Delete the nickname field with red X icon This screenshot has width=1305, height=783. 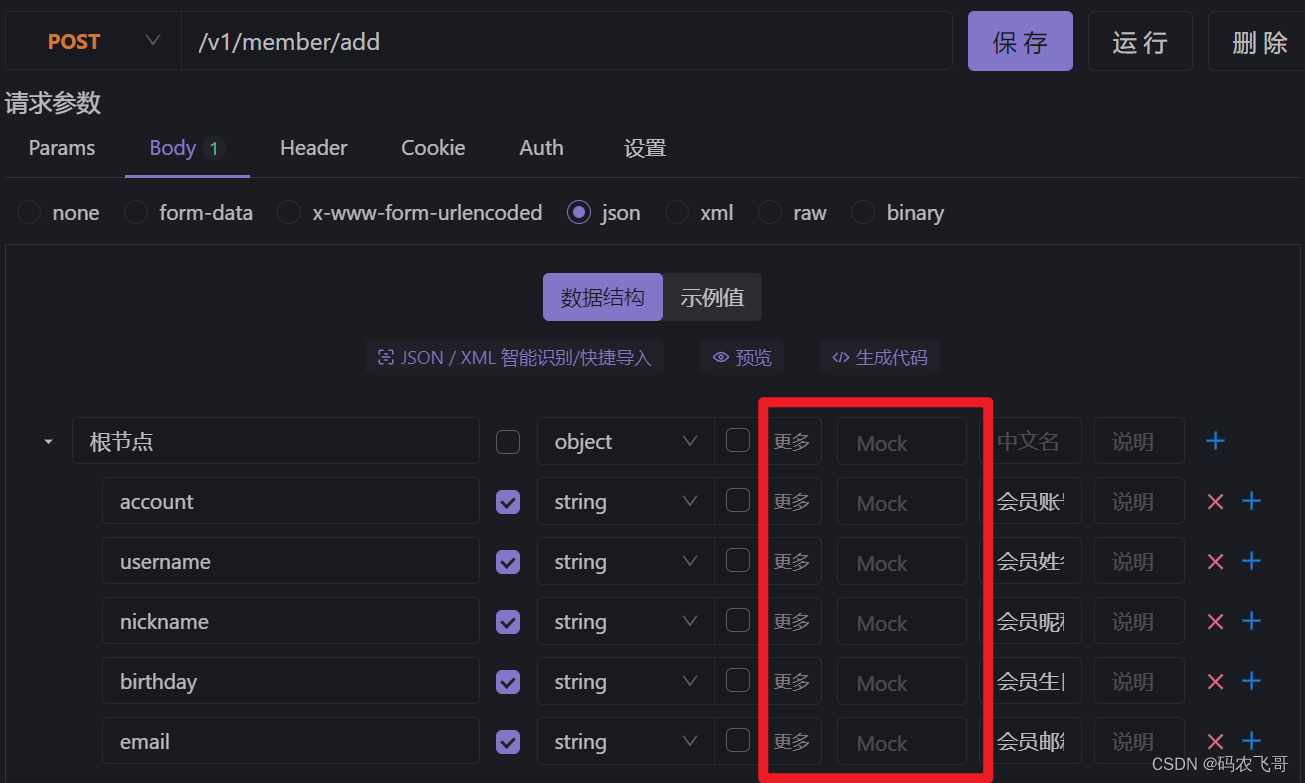pos(1215,621)
